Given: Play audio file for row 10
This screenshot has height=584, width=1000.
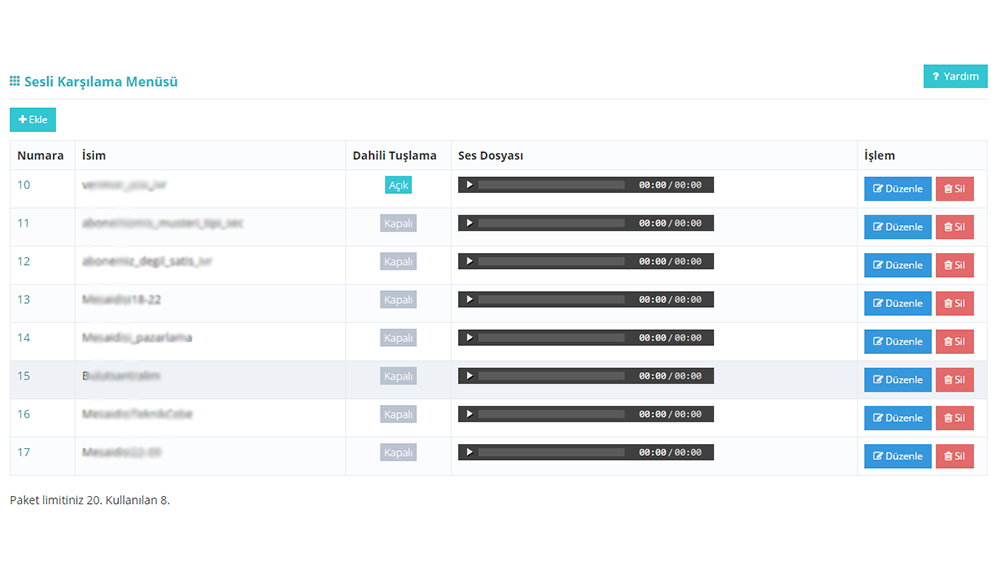Looking at the screenshot, I should (x=470, y=185).
